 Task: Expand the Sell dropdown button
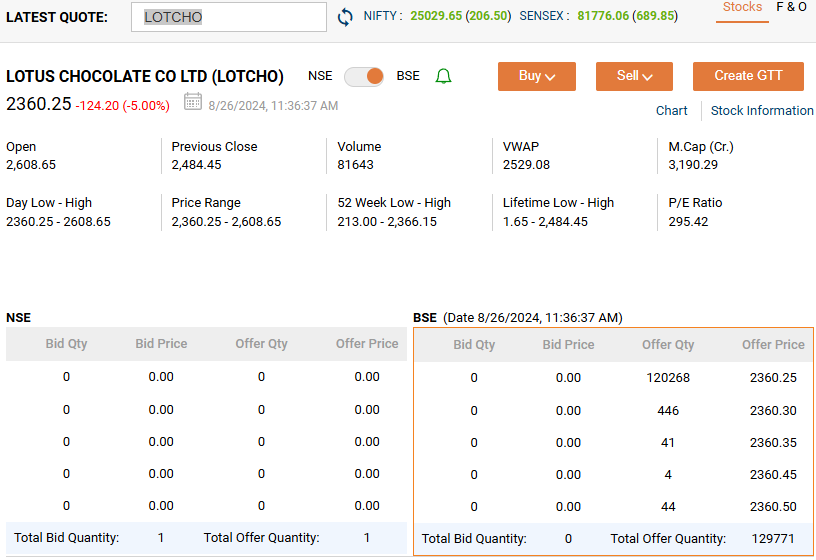click(634, 76)
